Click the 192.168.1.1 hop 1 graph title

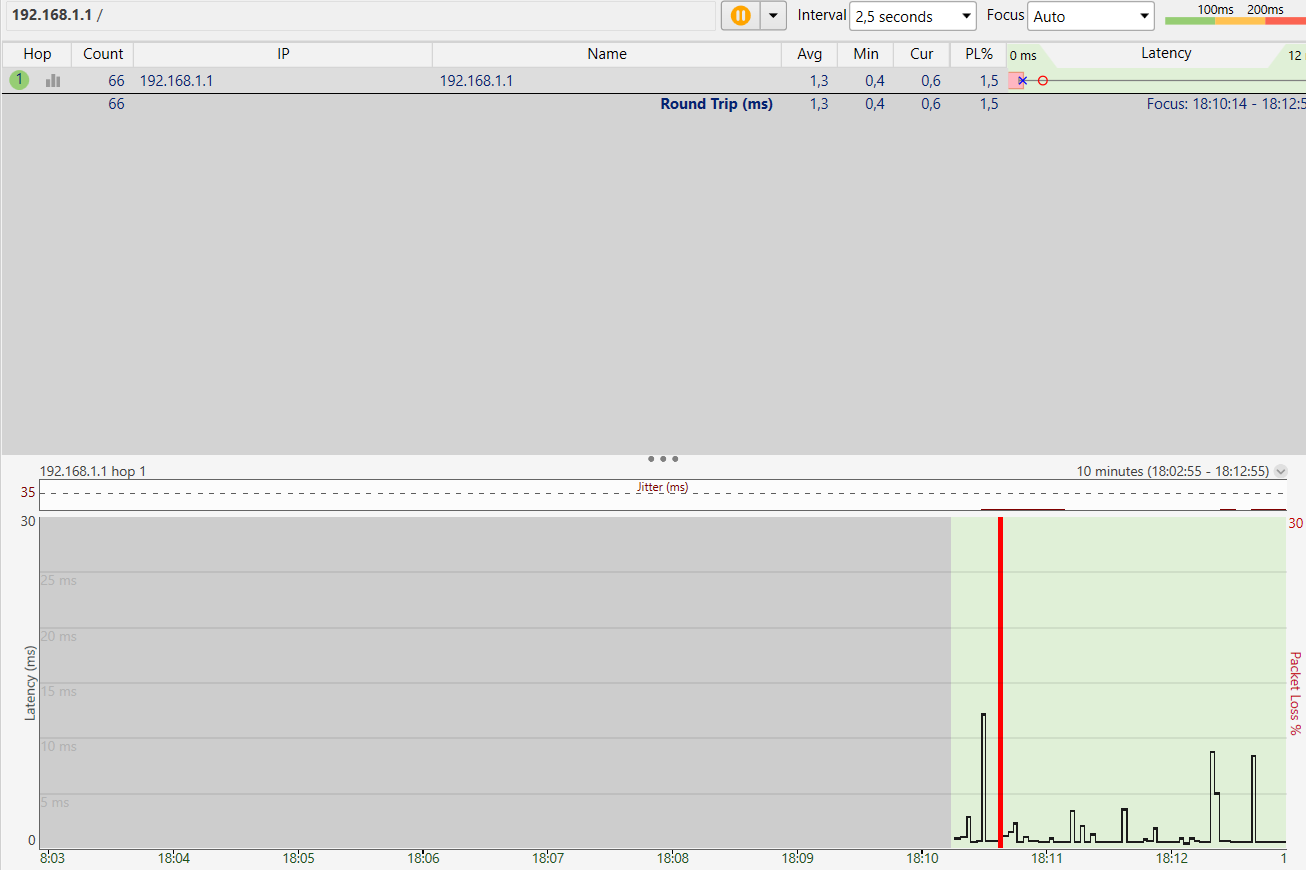tap(93, 471)
